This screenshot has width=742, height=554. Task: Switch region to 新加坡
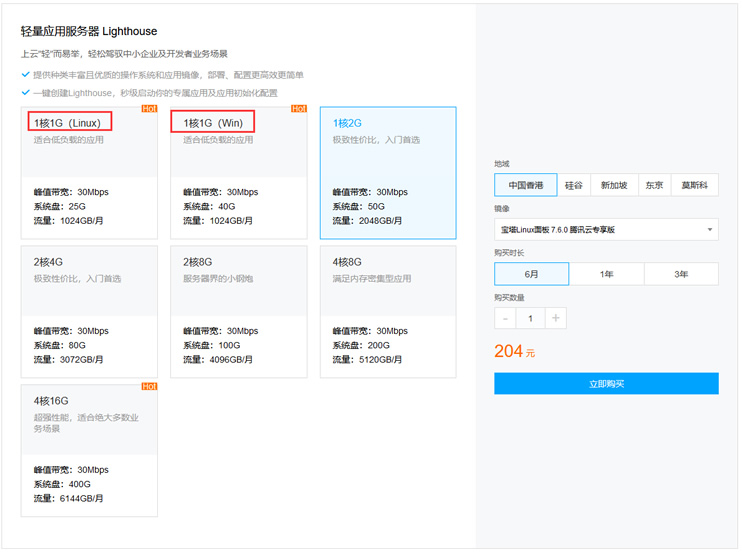pos(614,185)
